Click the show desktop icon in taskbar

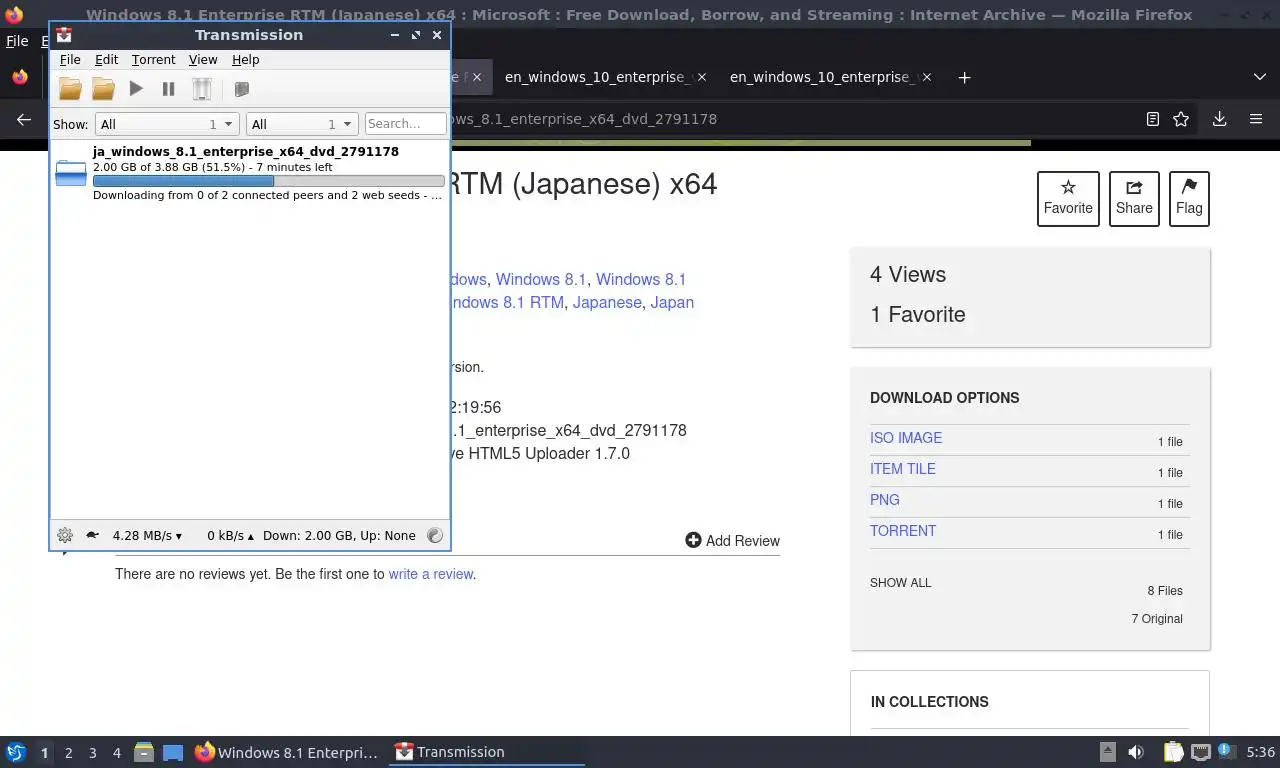(173, 752)
